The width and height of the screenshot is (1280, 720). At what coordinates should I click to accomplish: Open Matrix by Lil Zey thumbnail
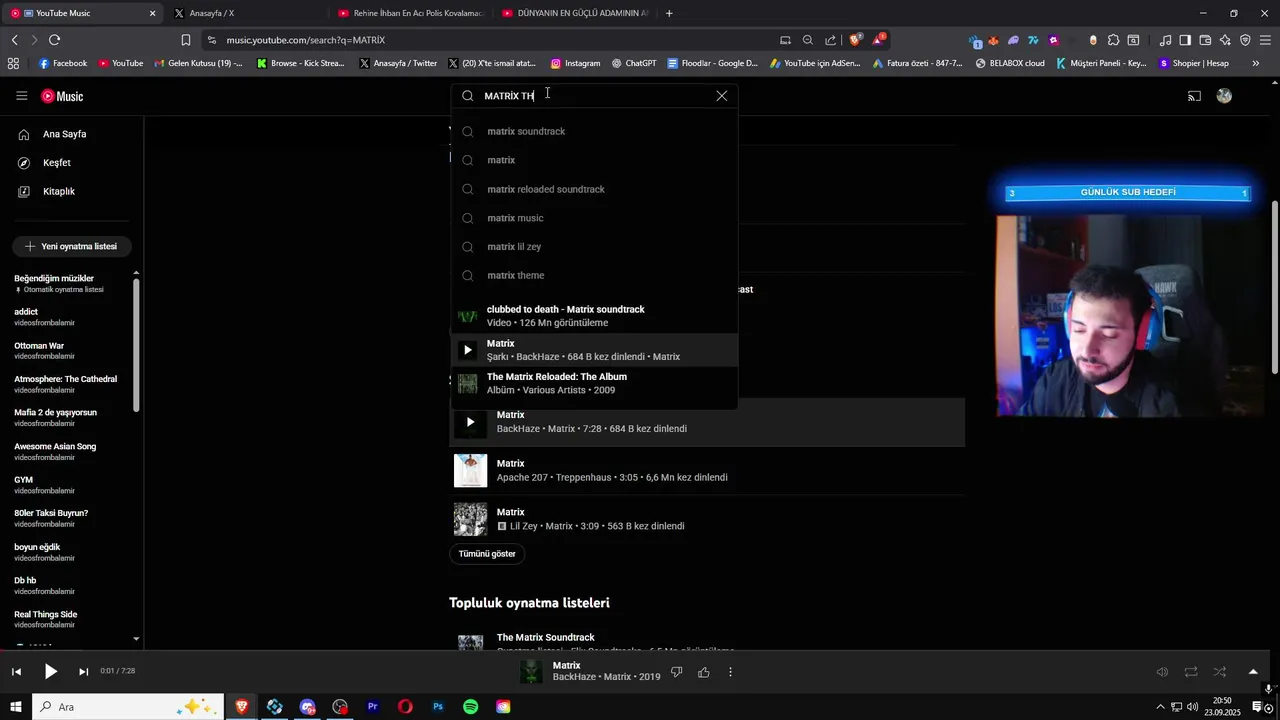[x=471, y=519]
